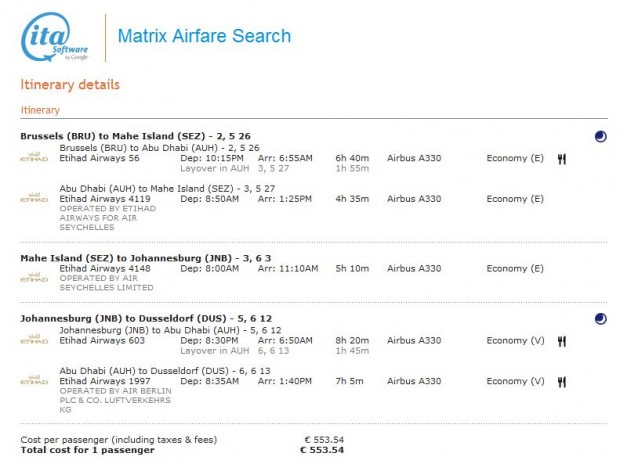
Task: Click the meal icon for Etihad Airways 56
Action: [562, 159]
